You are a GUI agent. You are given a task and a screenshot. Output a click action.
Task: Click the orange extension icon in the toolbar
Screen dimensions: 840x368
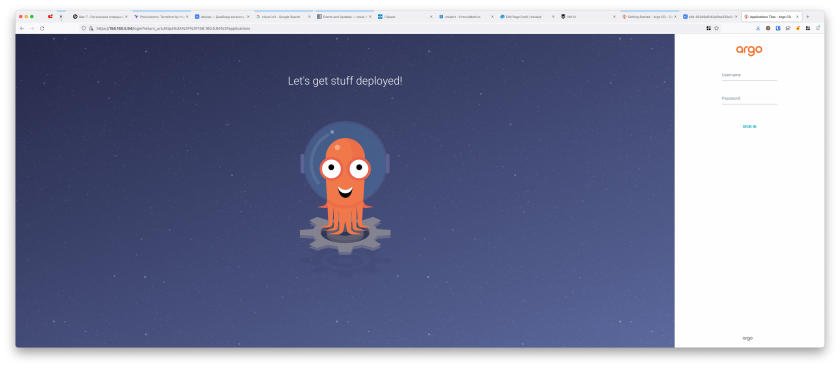[x=798, y=28]
